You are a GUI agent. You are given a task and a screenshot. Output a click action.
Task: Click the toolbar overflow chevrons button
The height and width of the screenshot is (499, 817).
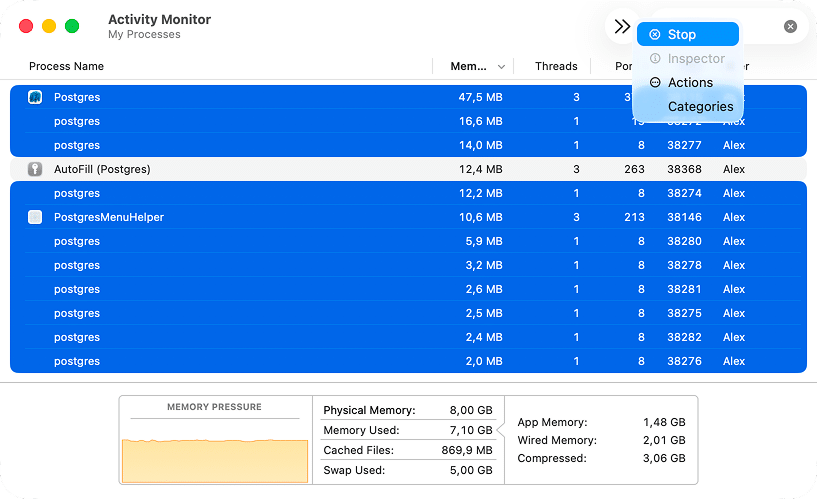(x=622, y=27)
